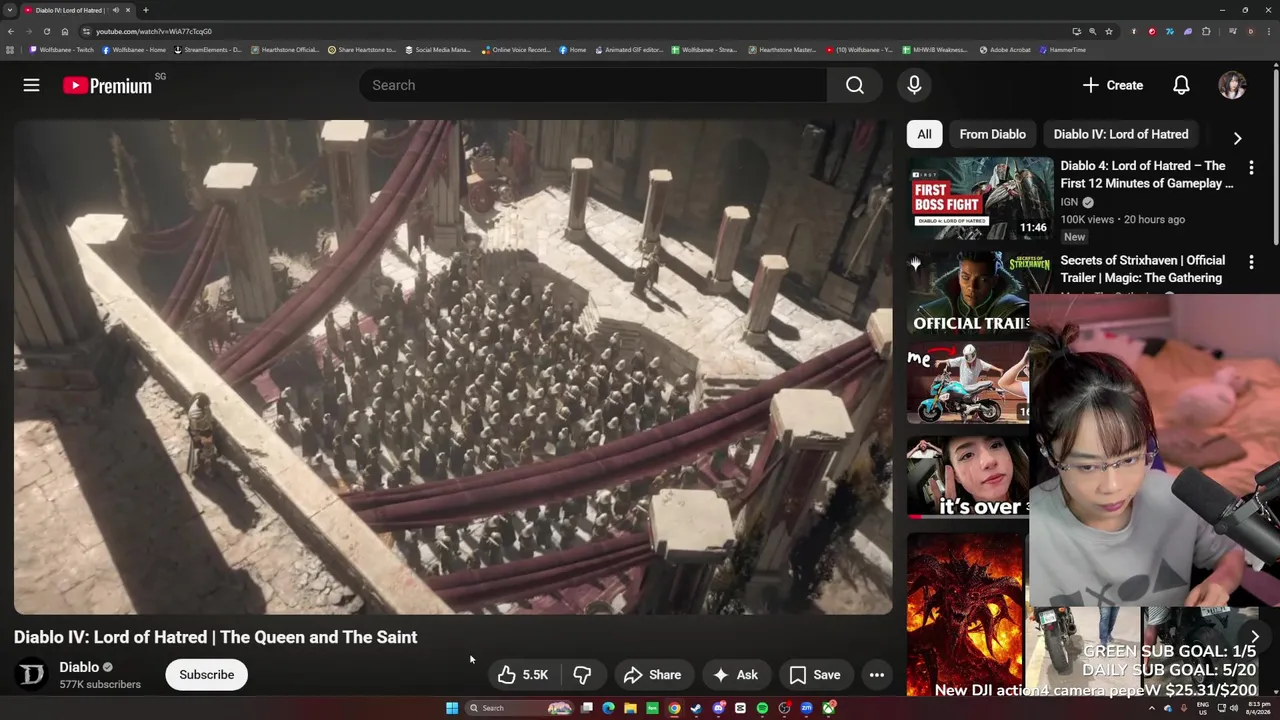
Task: Open Diablo 4 First 12 Minutes title
Action: [x=1146, y=174]
